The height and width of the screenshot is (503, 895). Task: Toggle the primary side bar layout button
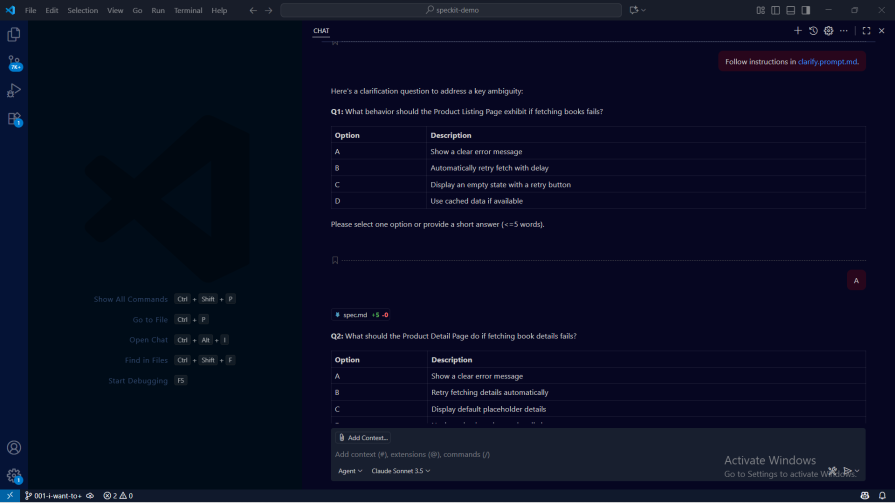click(x=775, y=10)
